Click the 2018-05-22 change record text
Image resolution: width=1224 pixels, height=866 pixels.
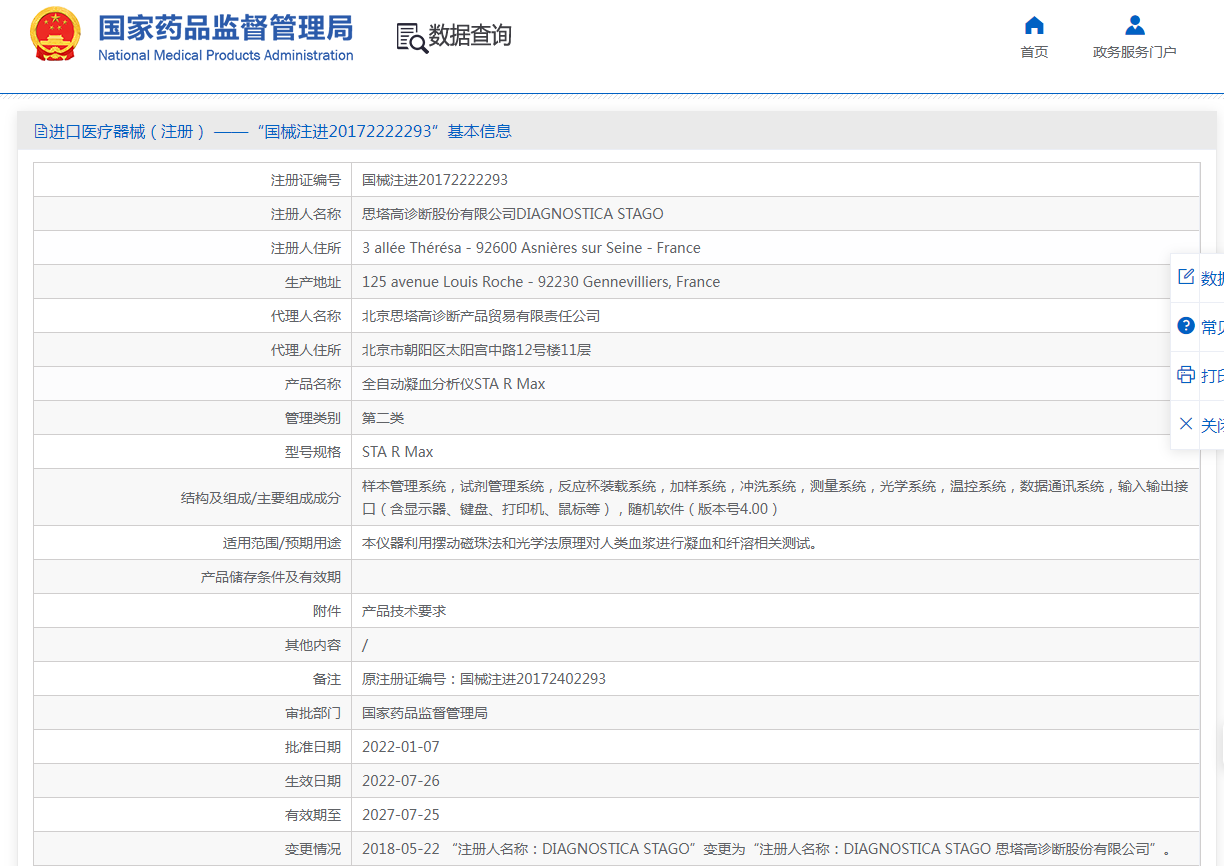coord(766,849)
